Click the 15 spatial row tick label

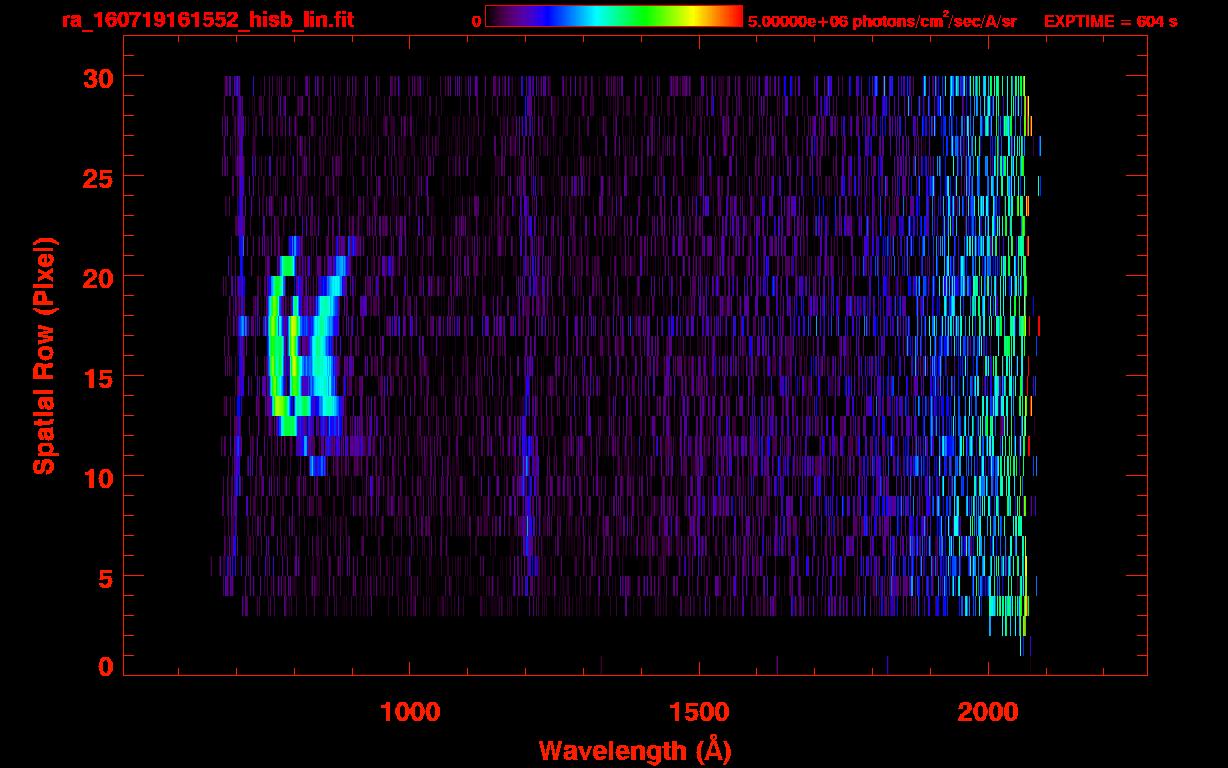98,377
